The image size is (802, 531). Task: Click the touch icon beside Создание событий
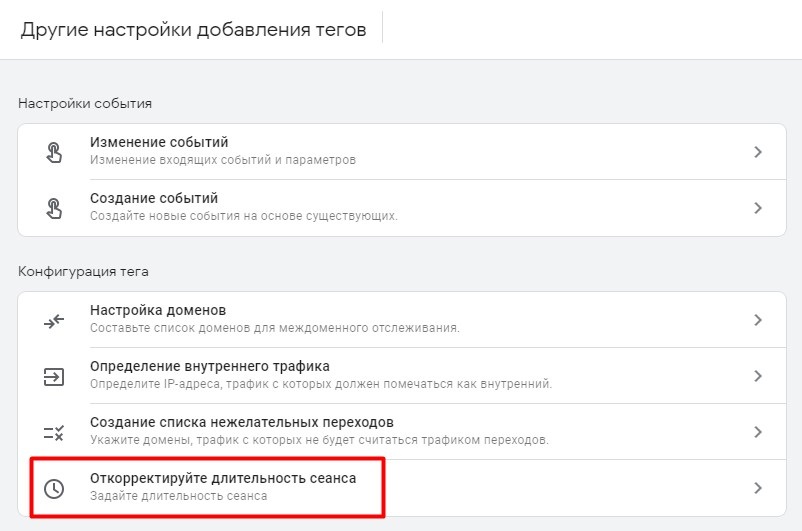pos(54,208)
